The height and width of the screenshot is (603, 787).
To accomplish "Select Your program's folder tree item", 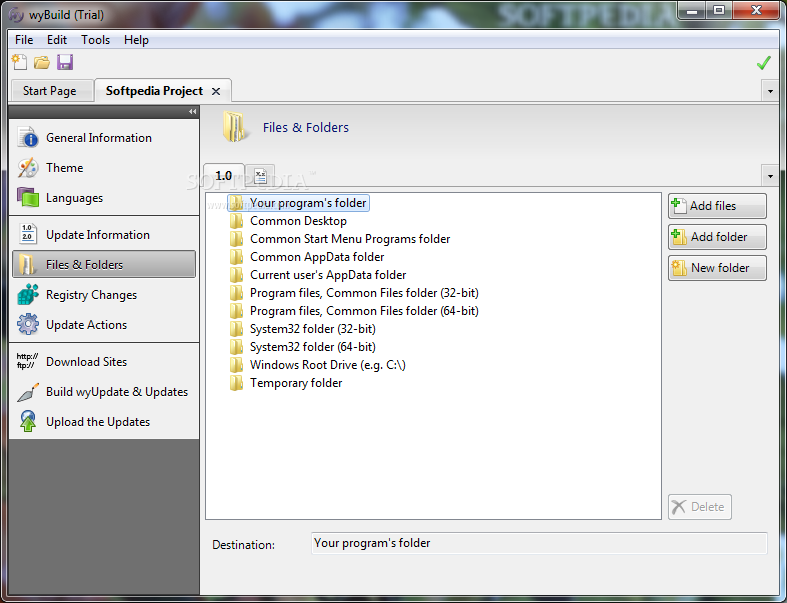I will [299, 203].
